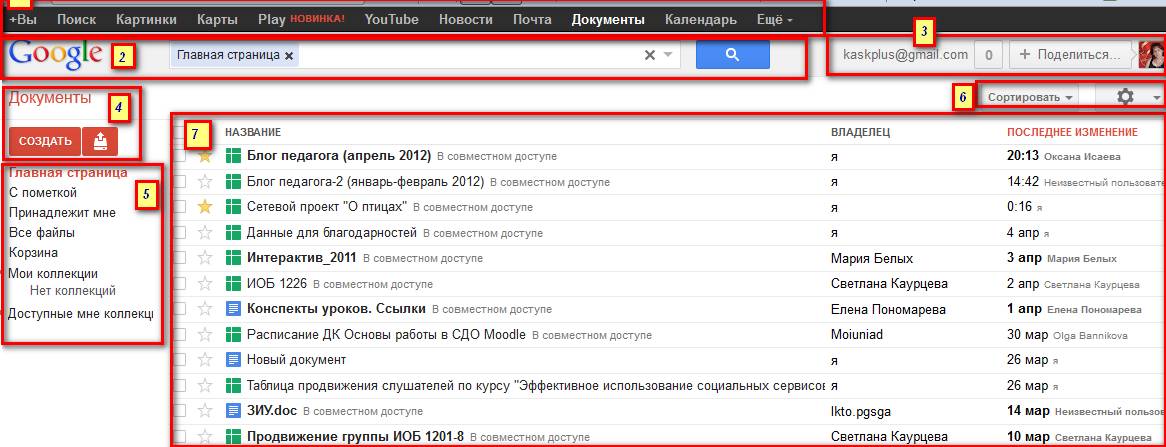This screenshot has height=447, width=1166.
Task: Click the Поделиться share button
Action: click(1071, 54)
